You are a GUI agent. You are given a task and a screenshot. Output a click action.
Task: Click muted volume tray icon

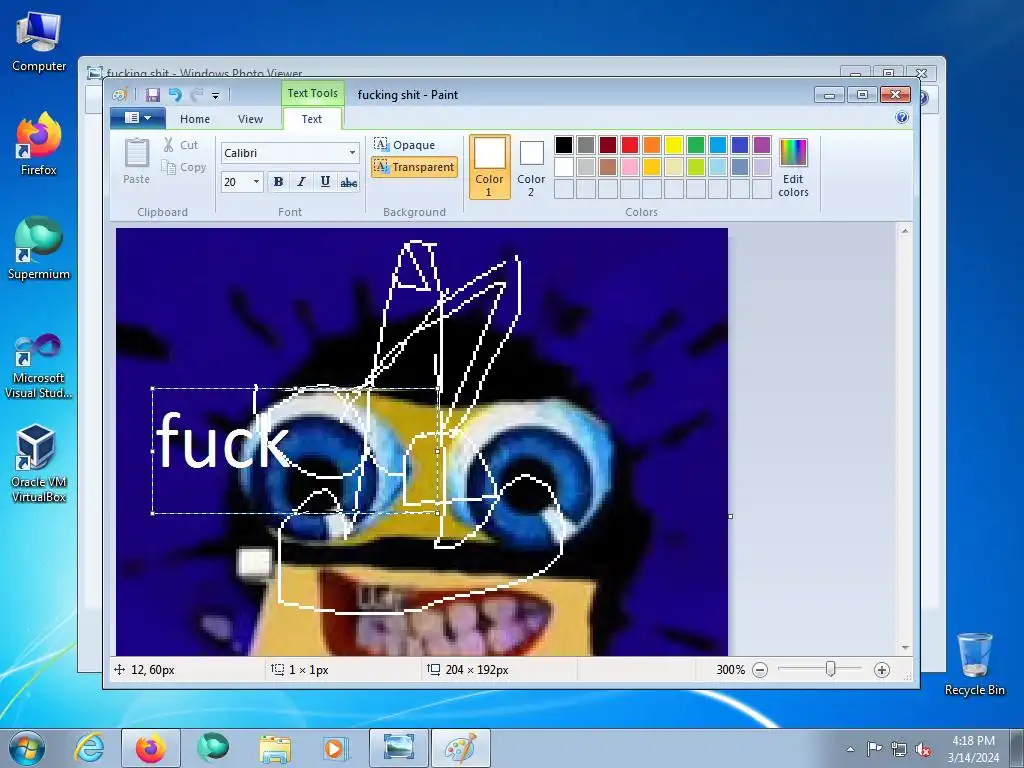click(923, 750)
